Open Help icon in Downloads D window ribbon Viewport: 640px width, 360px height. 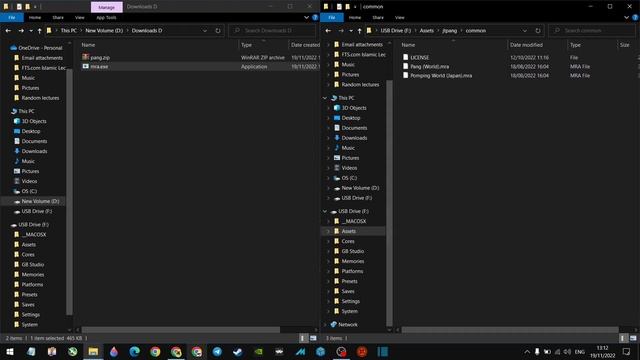(315, 18)
